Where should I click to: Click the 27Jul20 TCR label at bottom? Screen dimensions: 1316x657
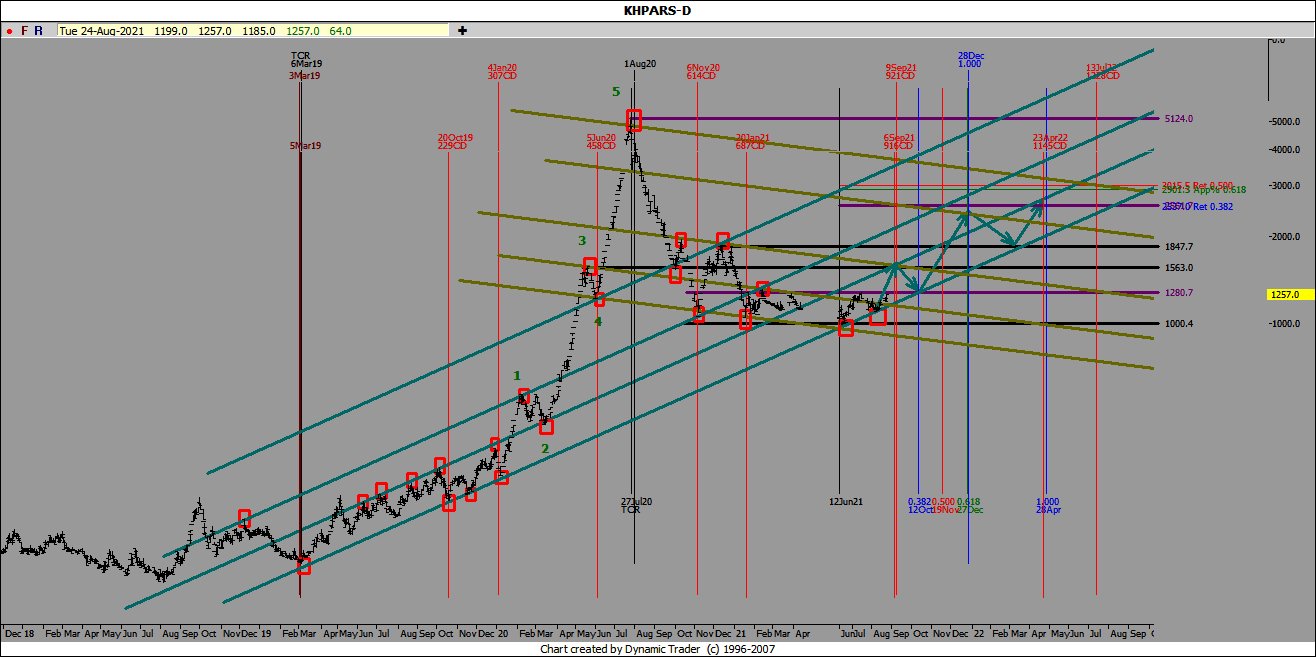point(636,505)
